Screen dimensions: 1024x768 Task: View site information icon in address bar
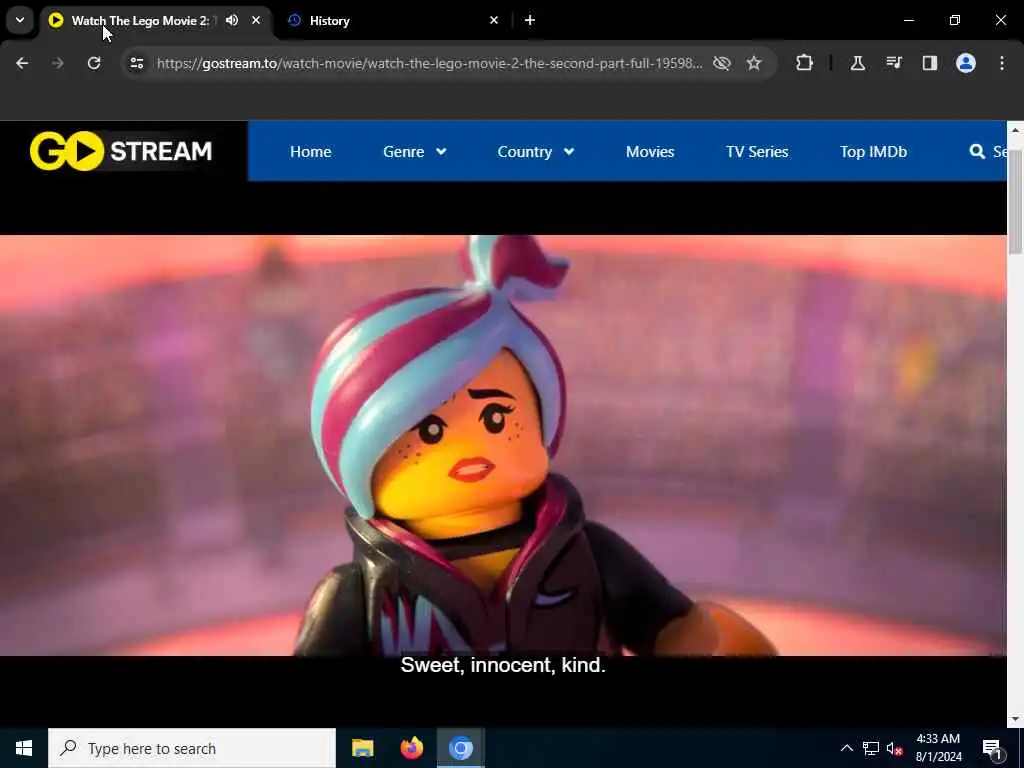136,63
